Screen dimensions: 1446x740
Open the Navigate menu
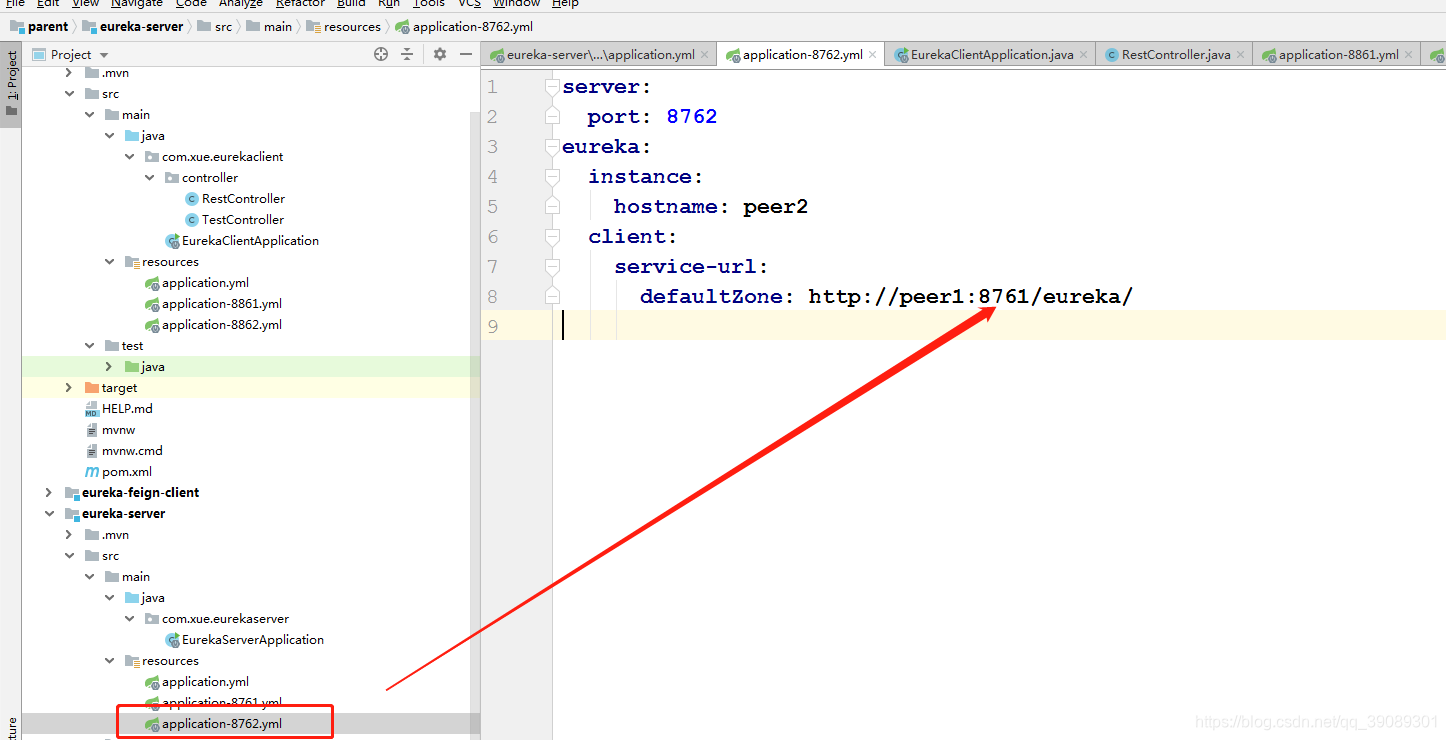pyautogui.click(x=136, y=4)
